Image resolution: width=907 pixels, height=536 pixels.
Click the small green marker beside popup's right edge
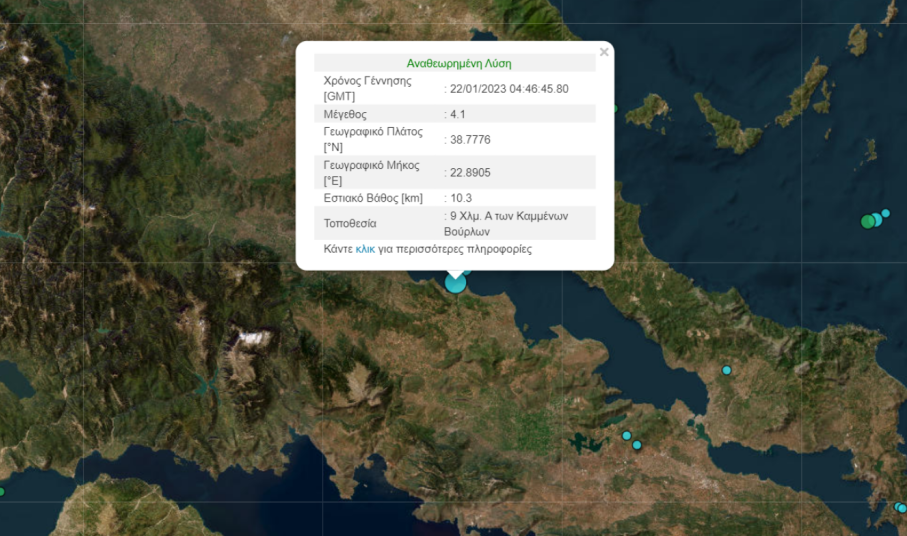tap(614, 108)
